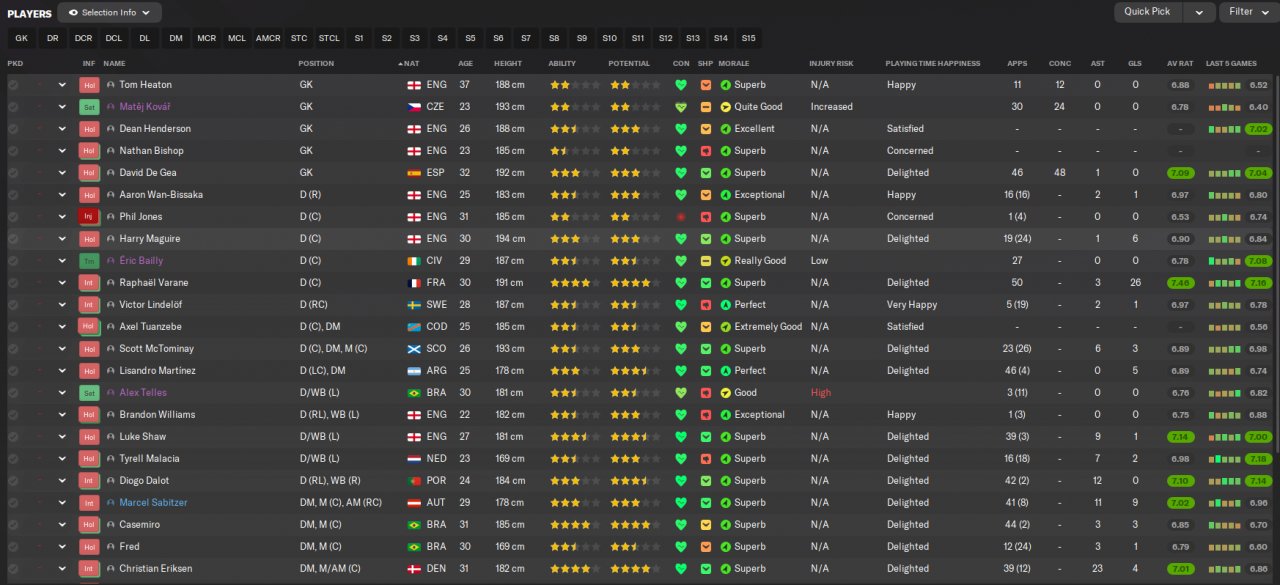Click condition heart icon for Tom Heaton
The image size is (1280, 585).
(x=681, y=85)
